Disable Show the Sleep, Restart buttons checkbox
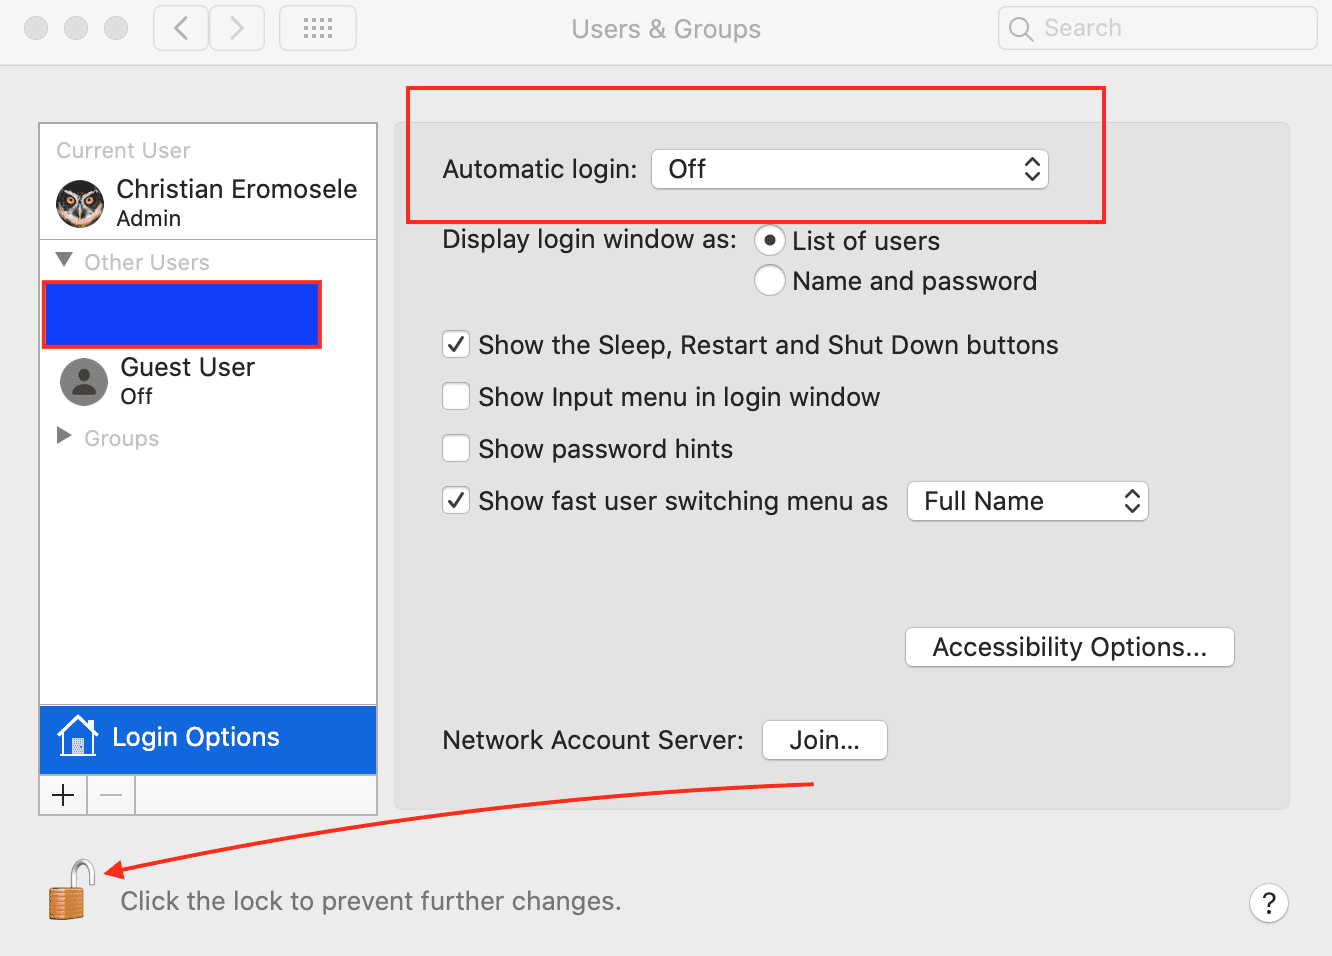1332x956 pixels. coord(456,345)
